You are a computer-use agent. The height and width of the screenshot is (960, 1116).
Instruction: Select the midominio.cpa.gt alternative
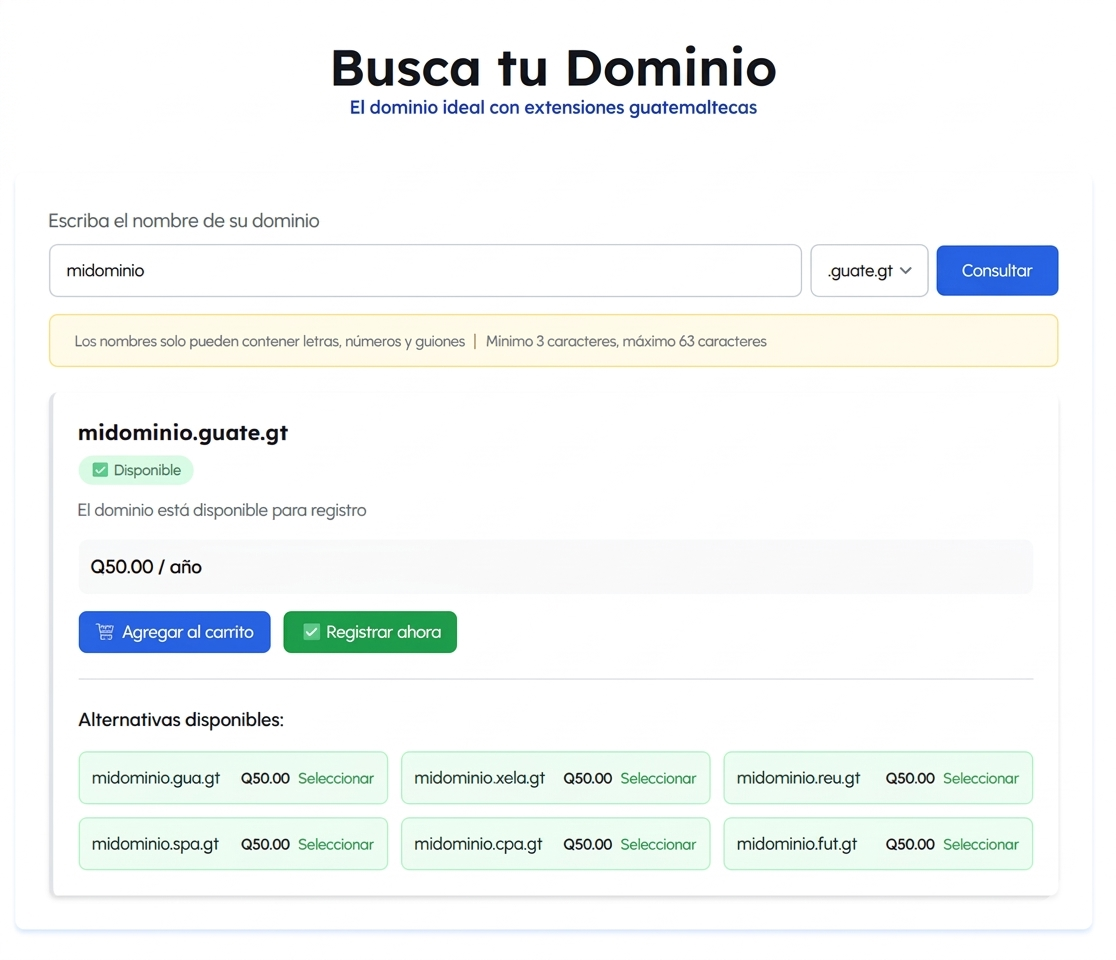[658, 844]
